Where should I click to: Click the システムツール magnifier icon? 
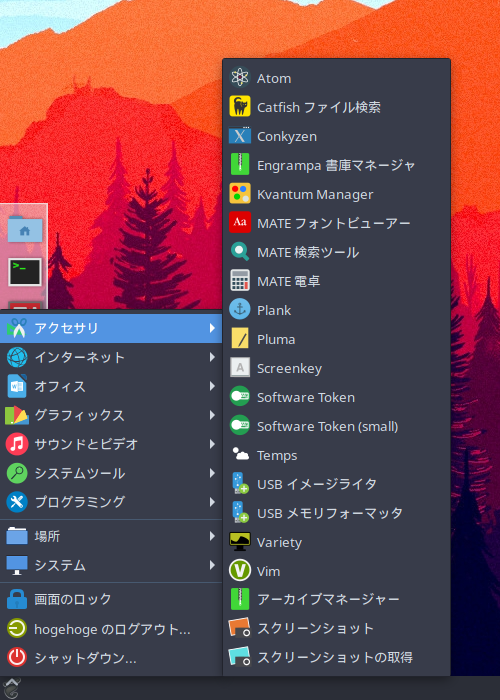click(17, 473)
